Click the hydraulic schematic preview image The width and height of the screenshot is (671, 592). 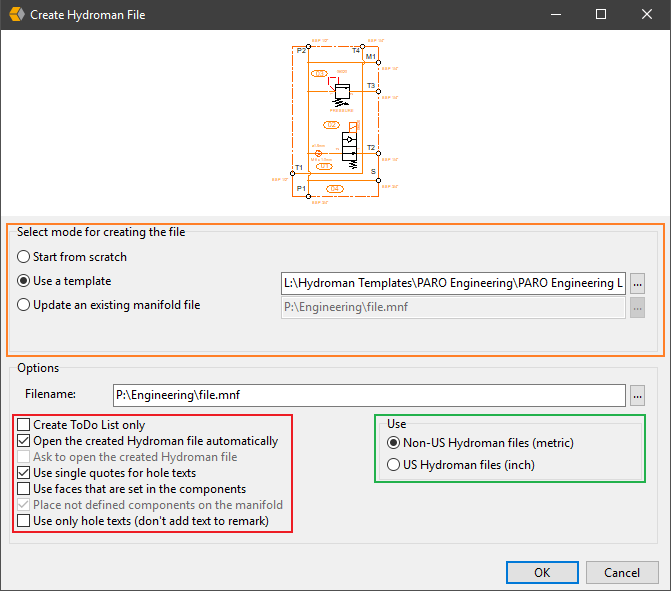[336, 122]
